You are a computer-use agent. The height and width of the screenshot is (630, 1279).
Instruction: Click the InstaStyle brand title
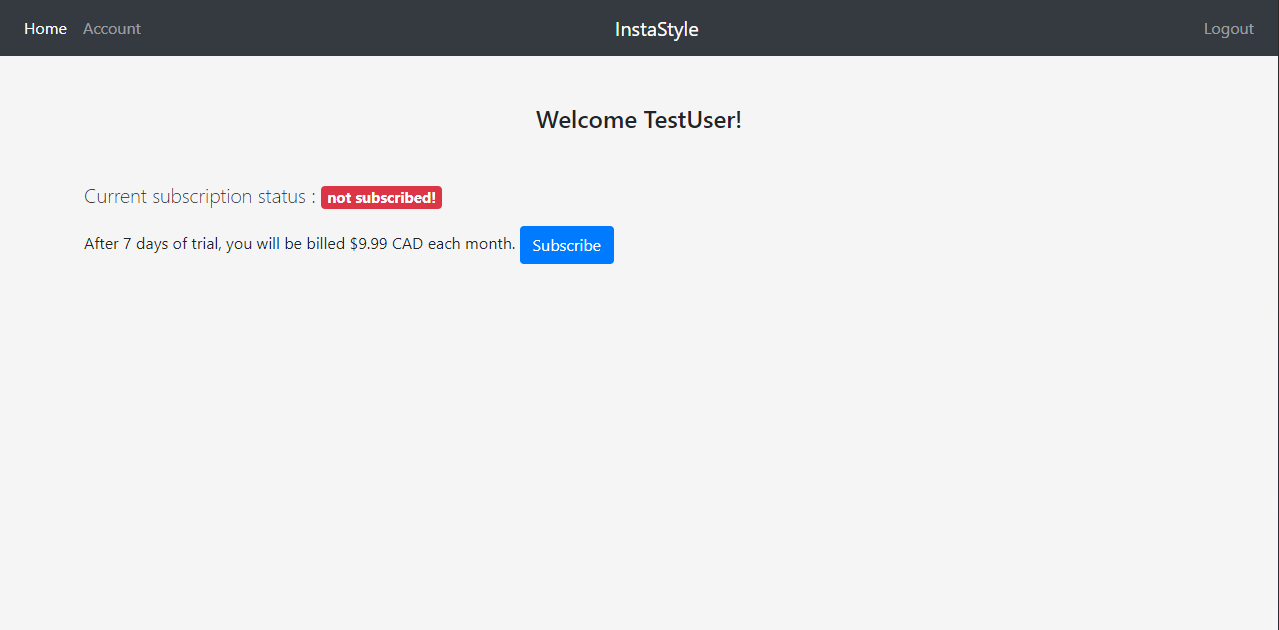coord(656,29)
